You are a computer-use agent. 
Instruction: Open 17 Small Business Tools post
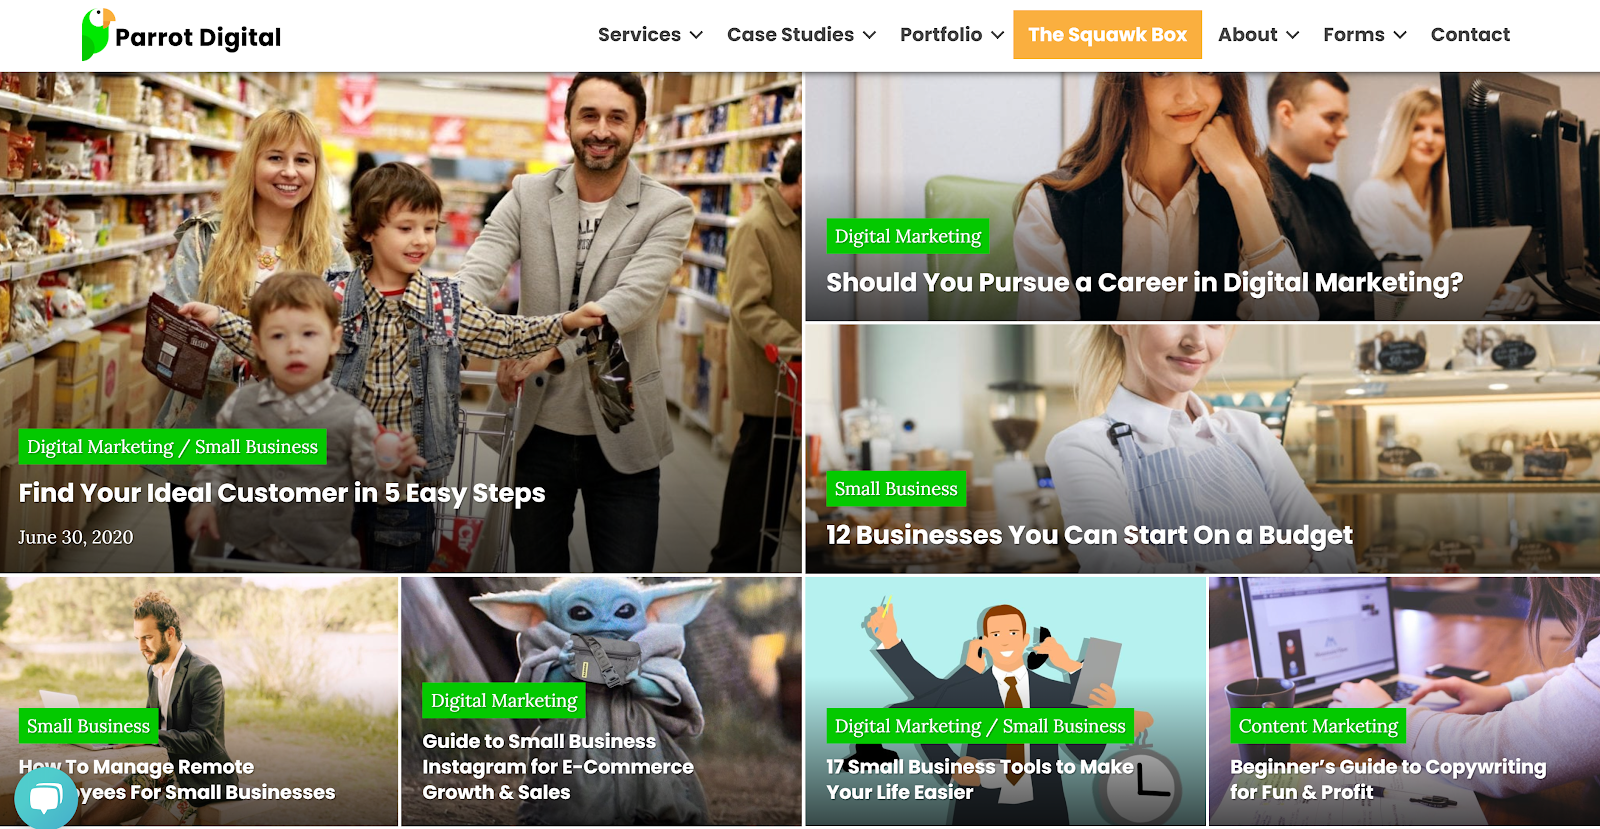[x=980, y=779]
